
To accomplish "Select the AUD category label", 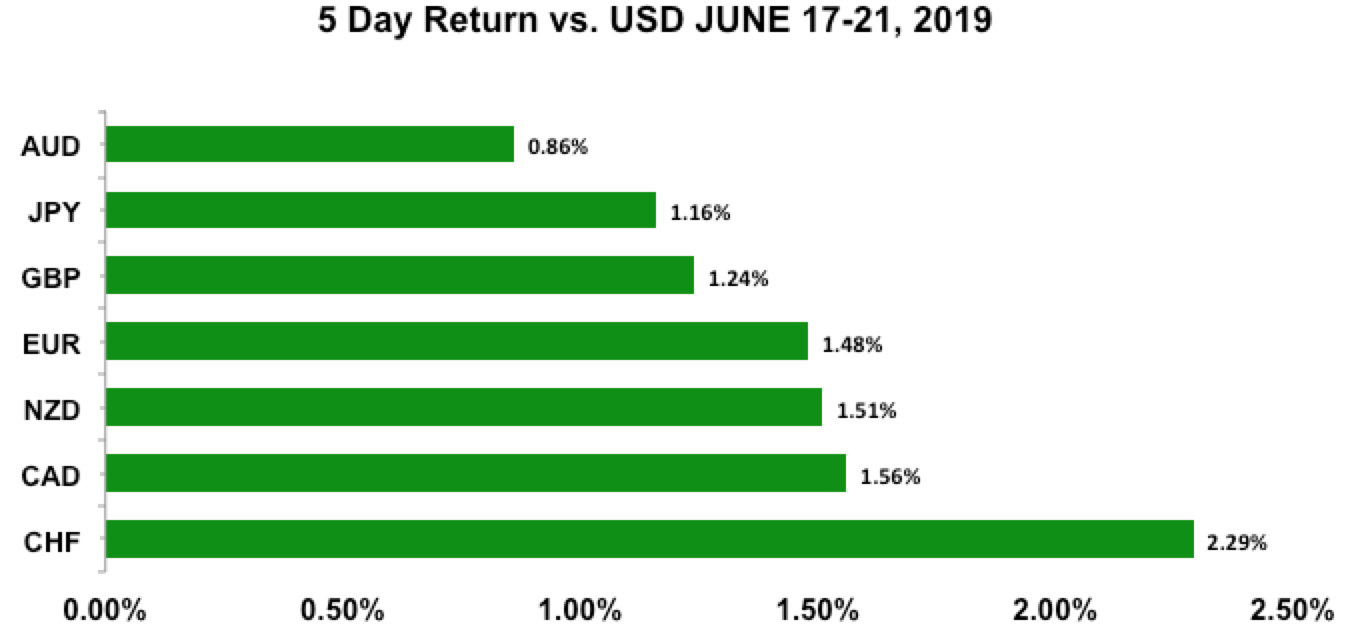I will 50,146.
